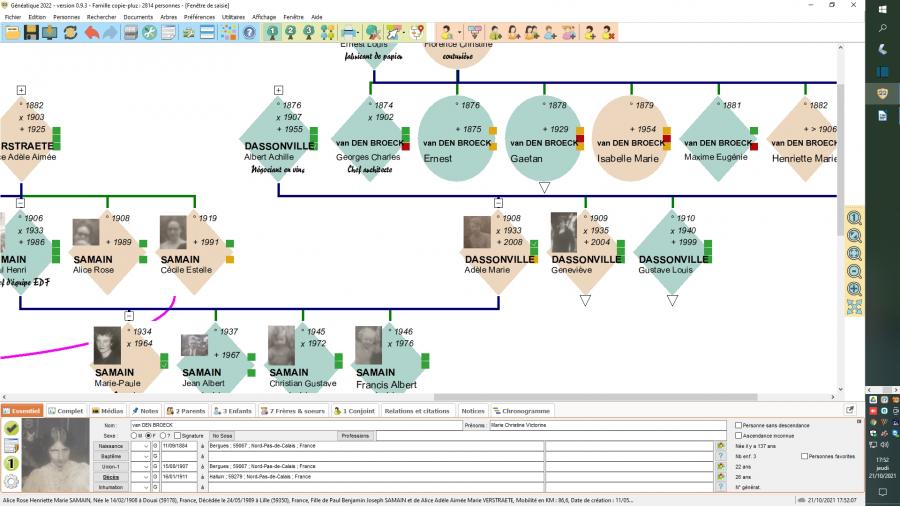Switch to the Complet tab
Image resolution: width=900 pixels, height=506 pixels.
pos(66,411)
